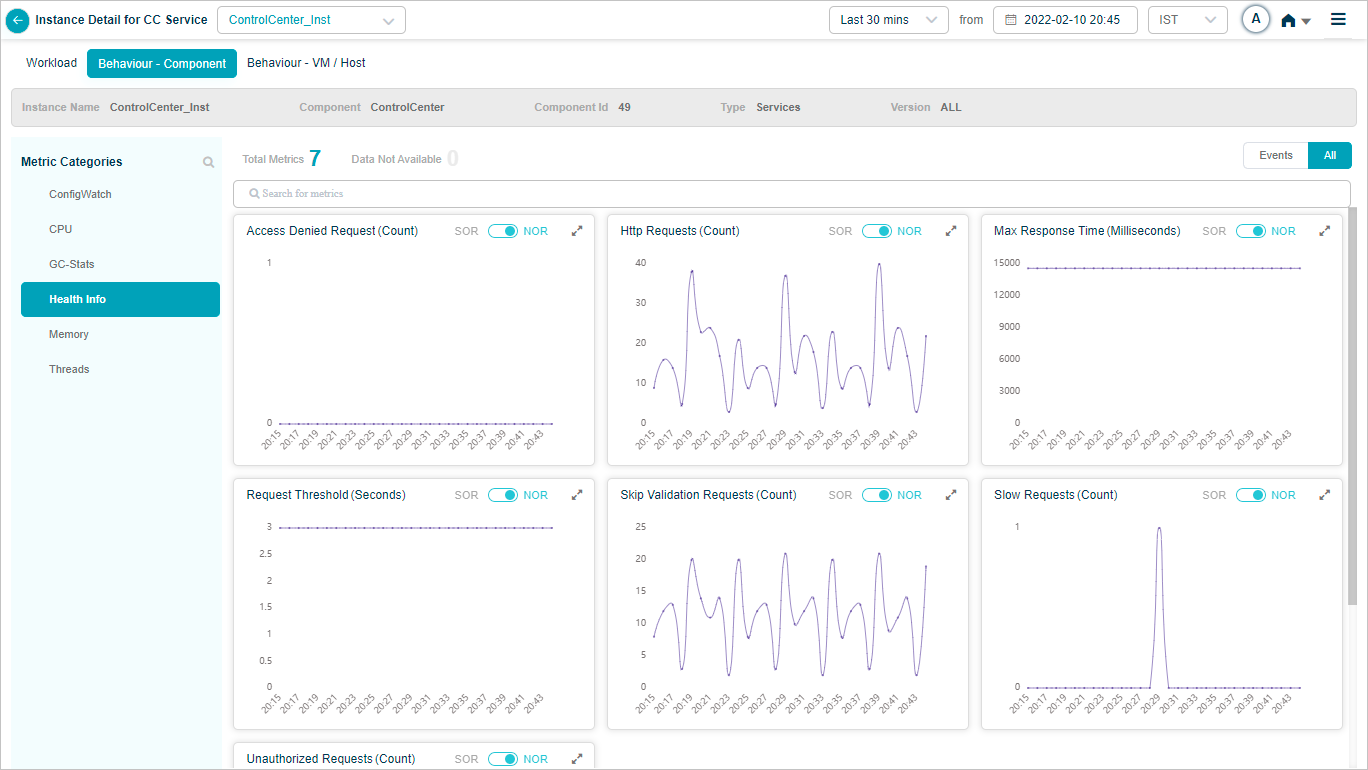Image resolution: width=1368 pixels, height=770 pixels.
Task: Expand the Skip Validation Requests chart
Action: (951, 495)
